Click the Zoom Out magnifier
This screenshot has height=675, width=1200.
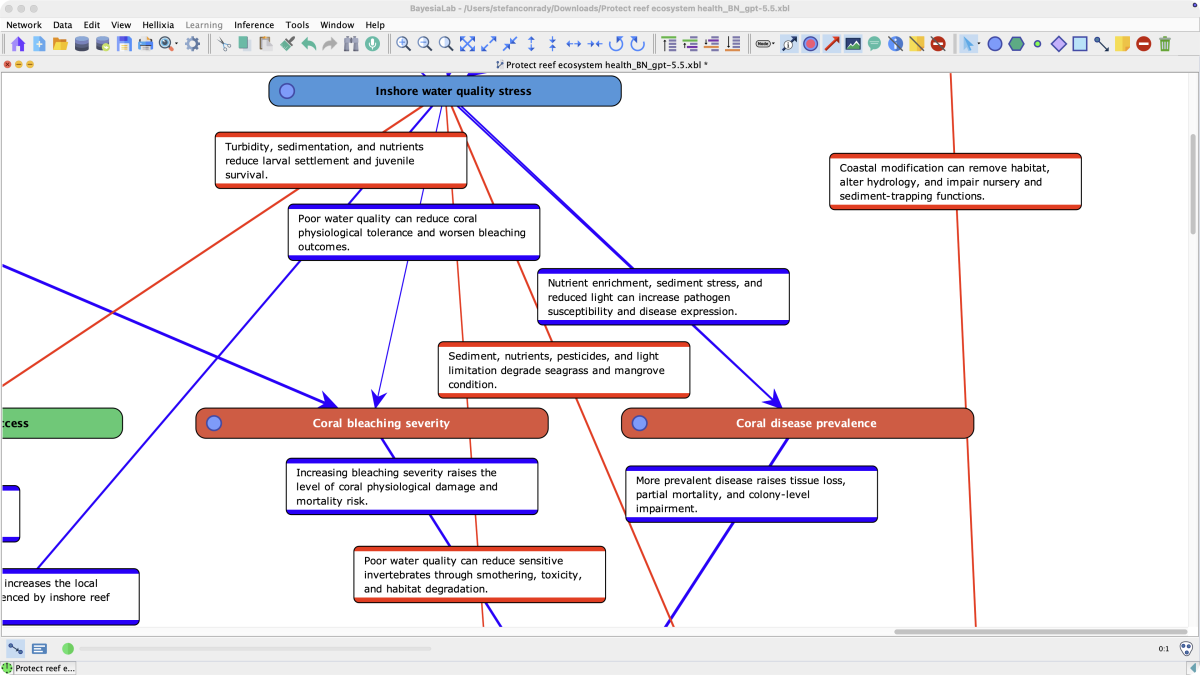pyautogui.click(x=424, y=44)
